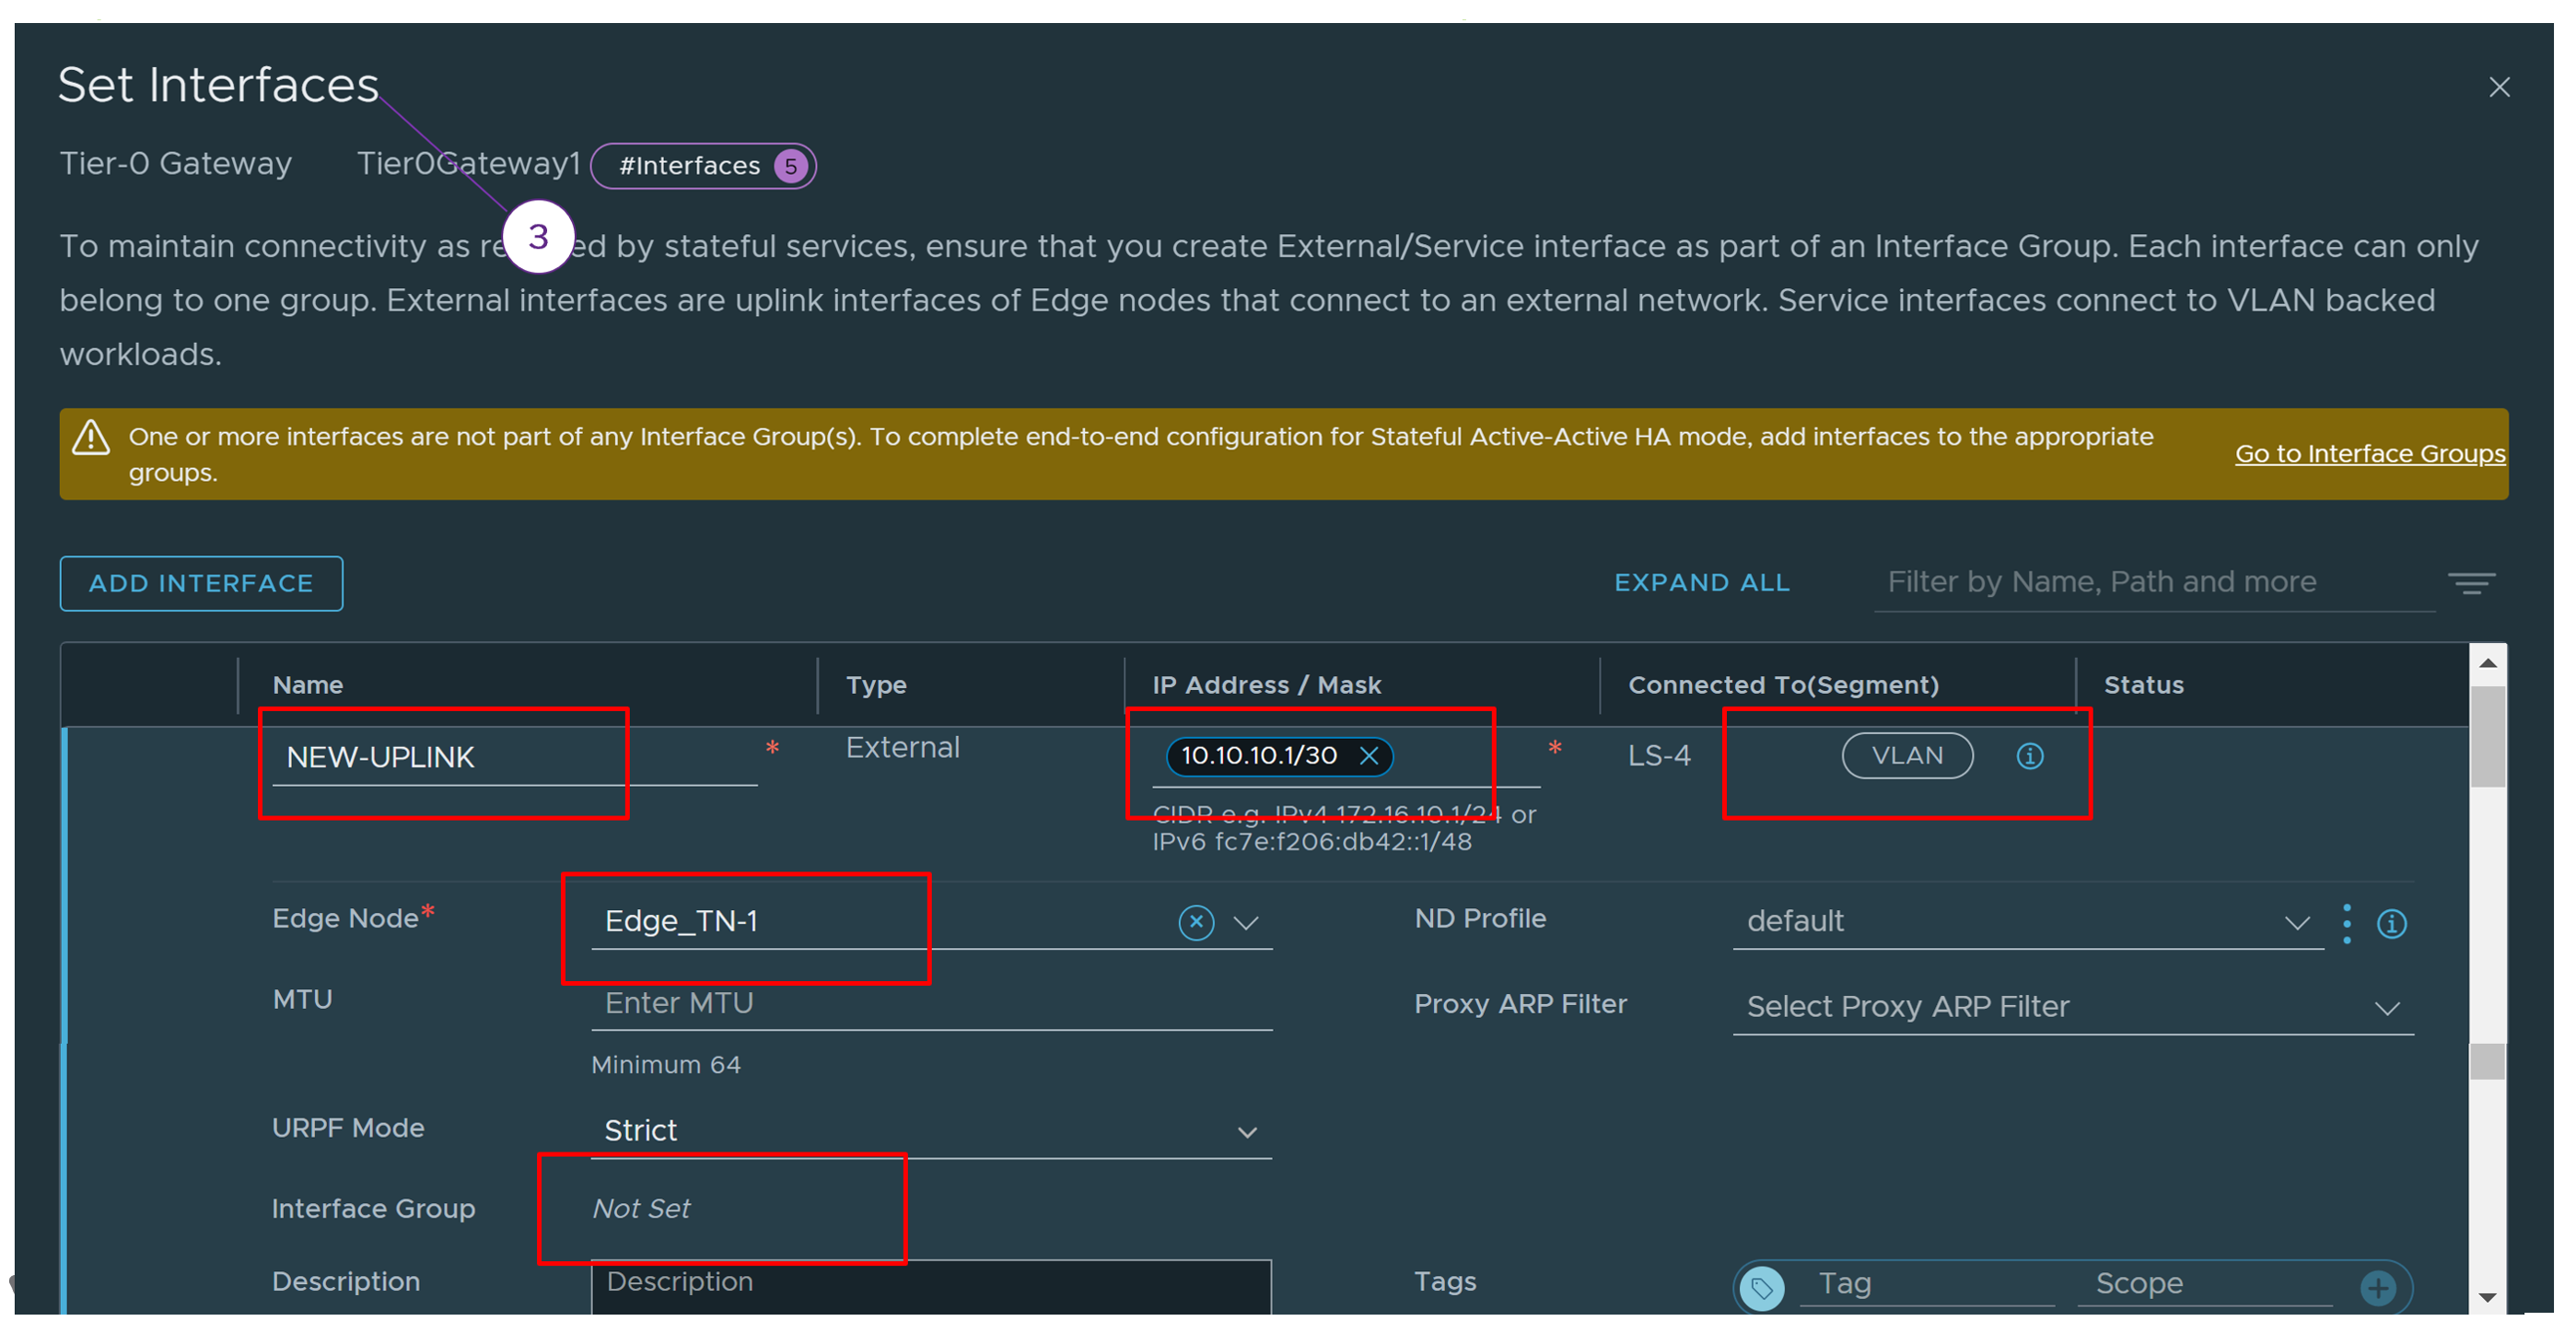Click the ADD INTERFACE button
The image size is (2576, 1333).
[x=201, y=583]
